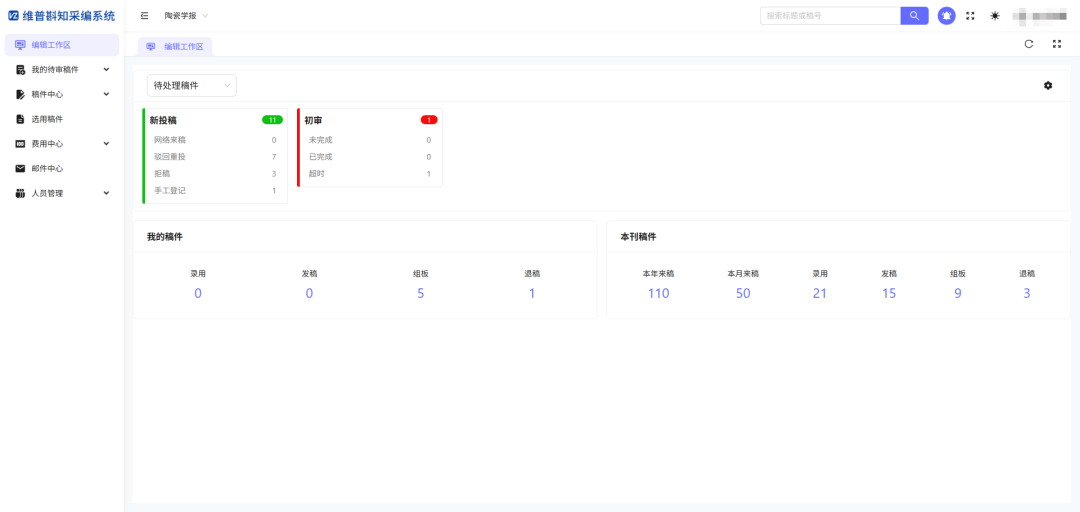
Task: Open the gear settings icon in panel
Action: pyautogui.click(x=1048, y=85)
